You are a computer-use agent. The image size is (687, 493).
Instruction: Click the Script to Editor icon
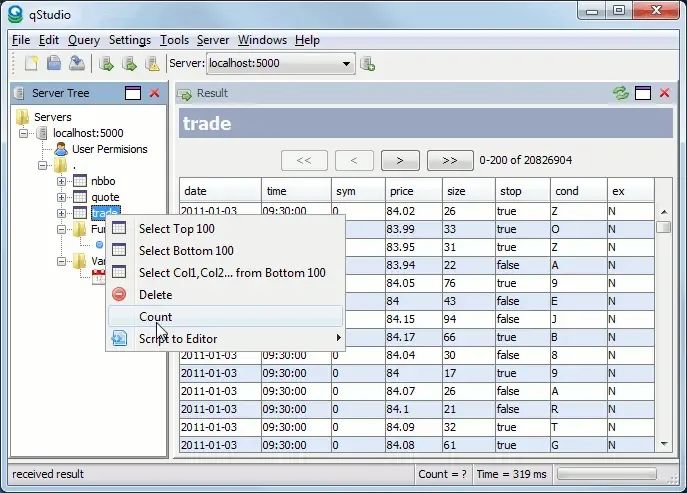(119, 338)
